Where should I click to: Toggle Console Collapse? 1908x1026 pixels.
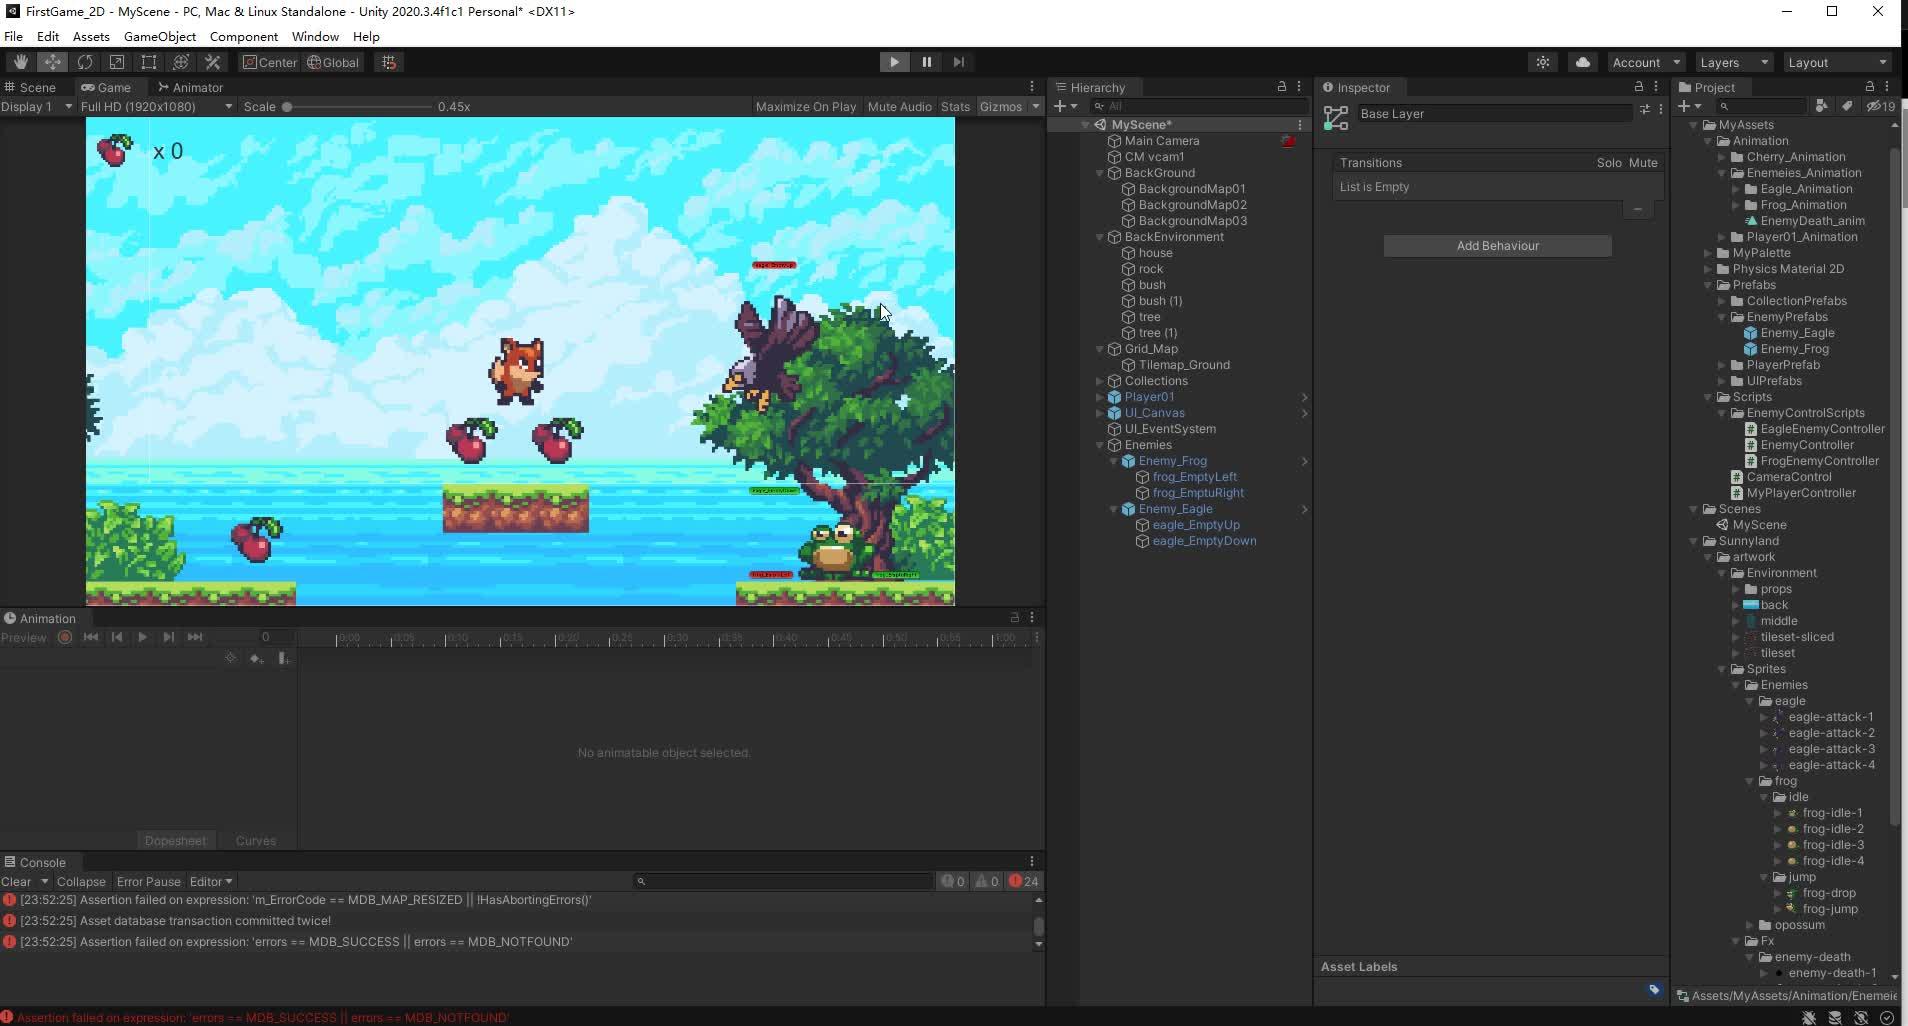(81, 881)
